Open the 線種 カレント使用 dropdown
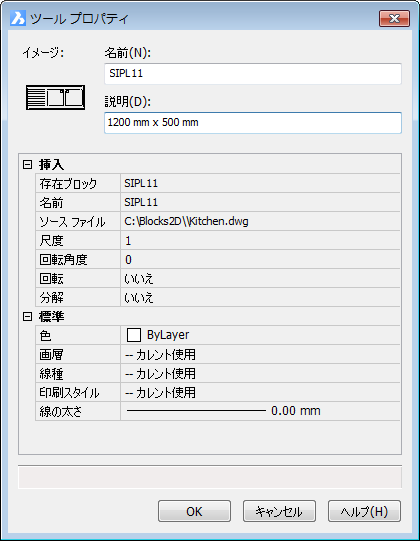The height and width of the screenshot is (541, 420). [x=260, y=373]
